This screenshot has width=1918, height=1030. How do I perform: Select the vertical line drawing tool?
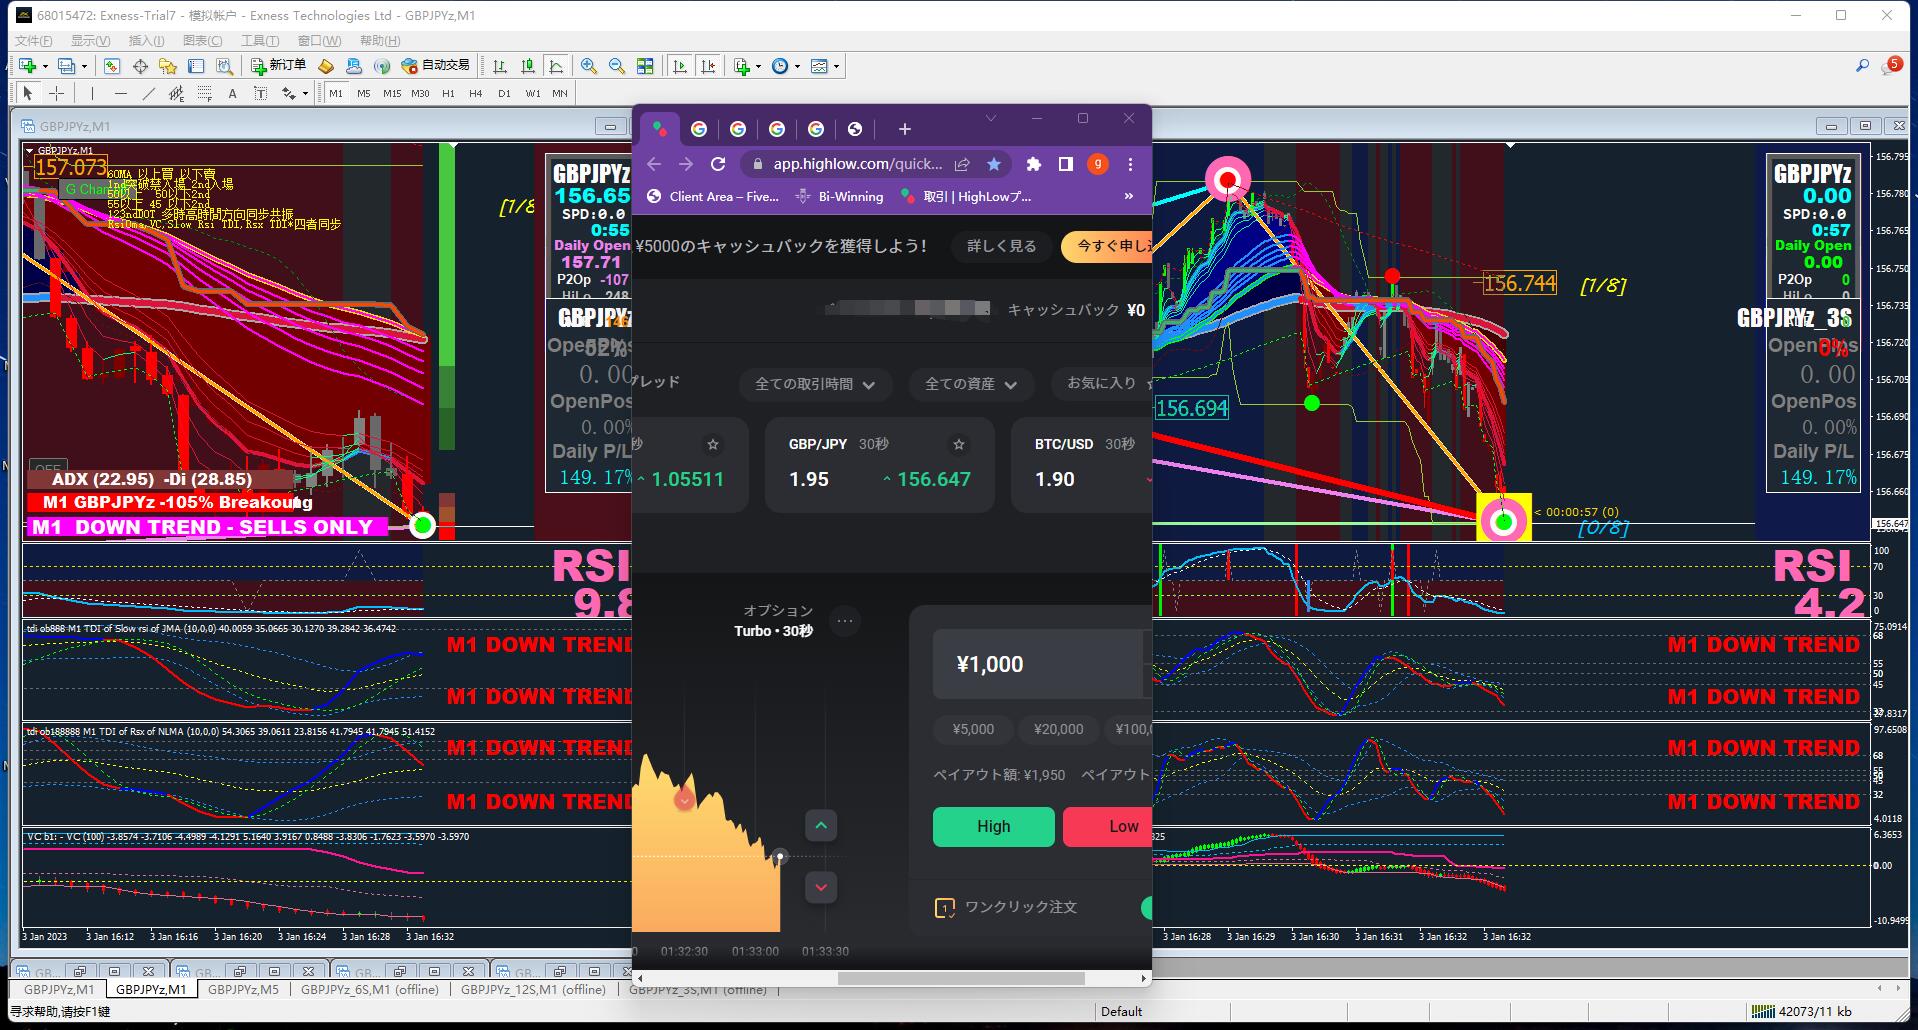pyautogui.click(x=92, y=93)
